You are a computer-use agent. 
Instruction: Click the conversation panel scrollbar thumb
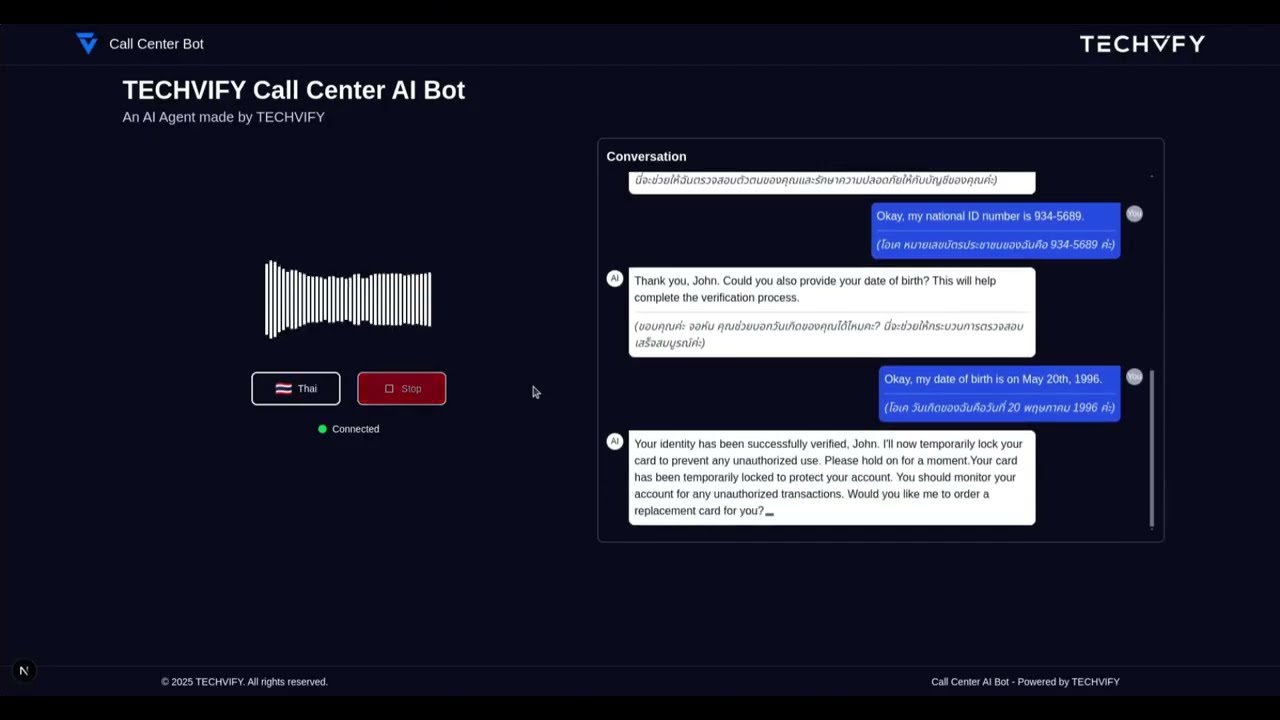click(x=1152, y=448)
